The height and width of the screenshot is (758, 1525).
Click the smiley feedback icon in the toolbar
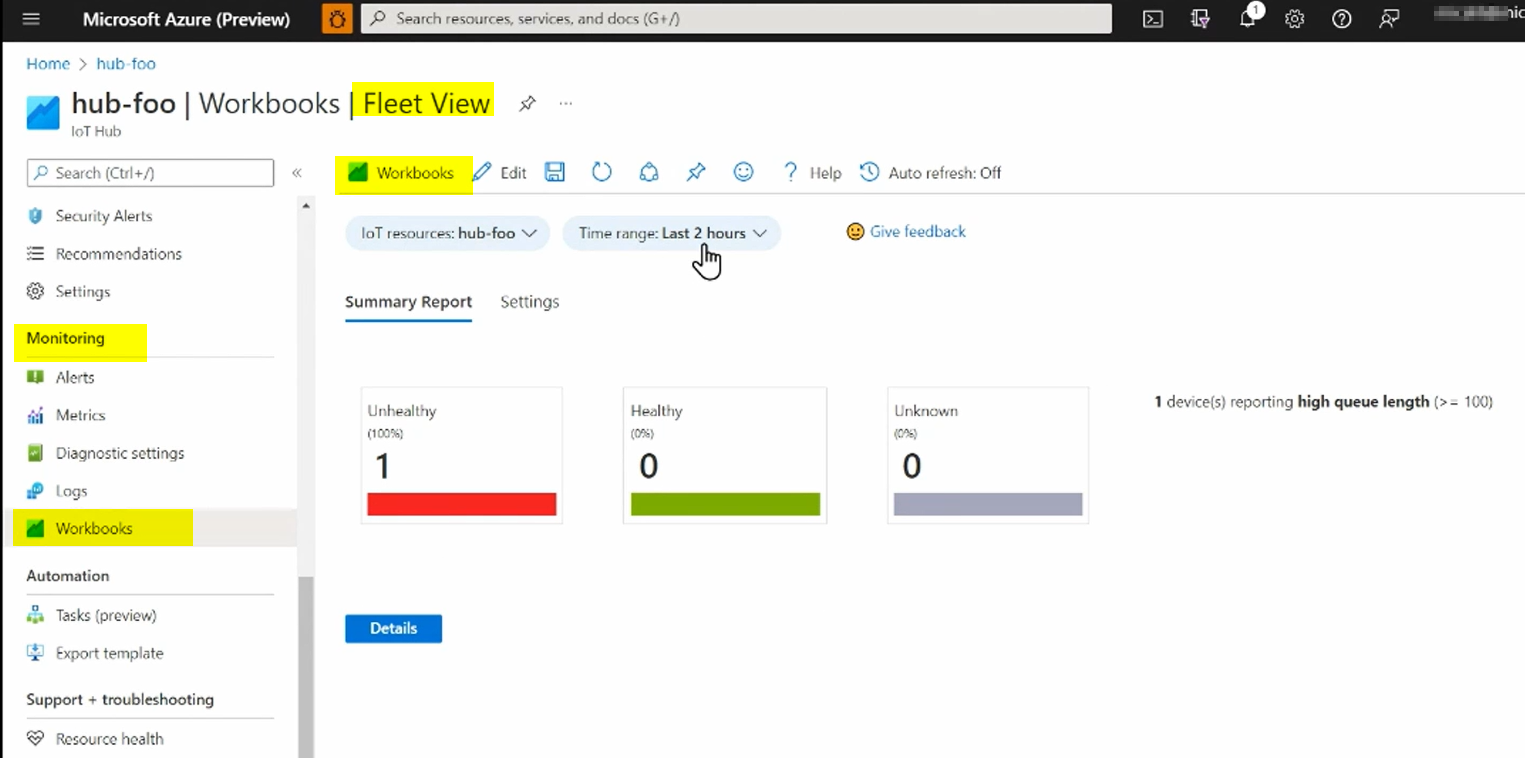pos(743,172)
